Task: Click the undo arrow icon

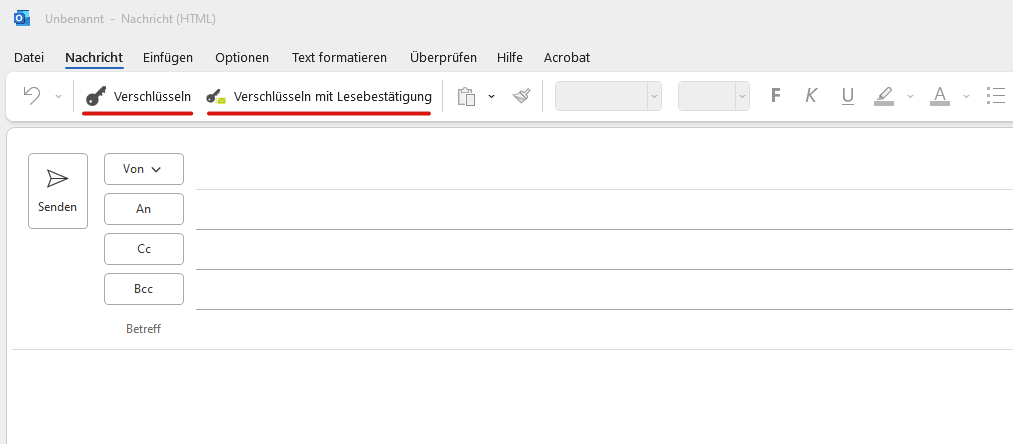Action: [32, 96]
